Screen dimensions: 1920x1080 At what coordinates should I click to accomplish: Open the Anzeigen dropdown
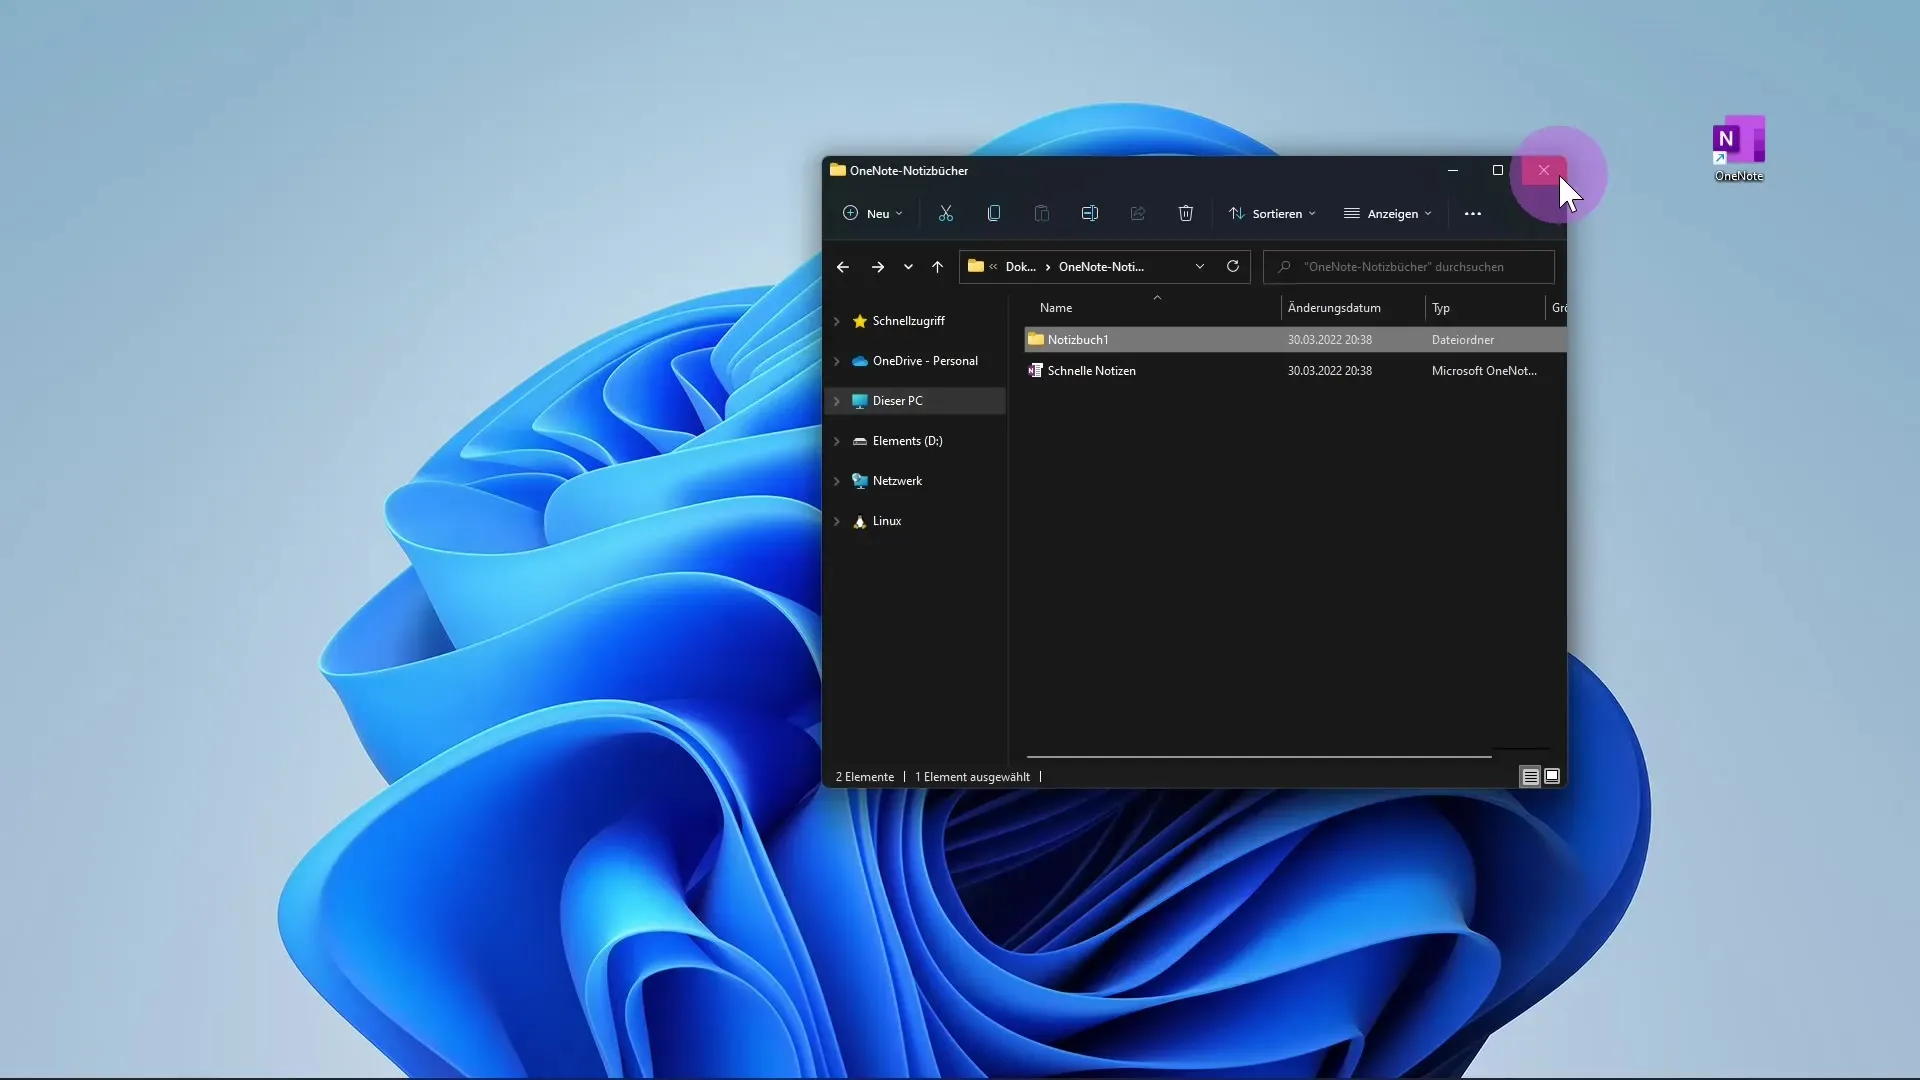click(x=1388, y=214)
